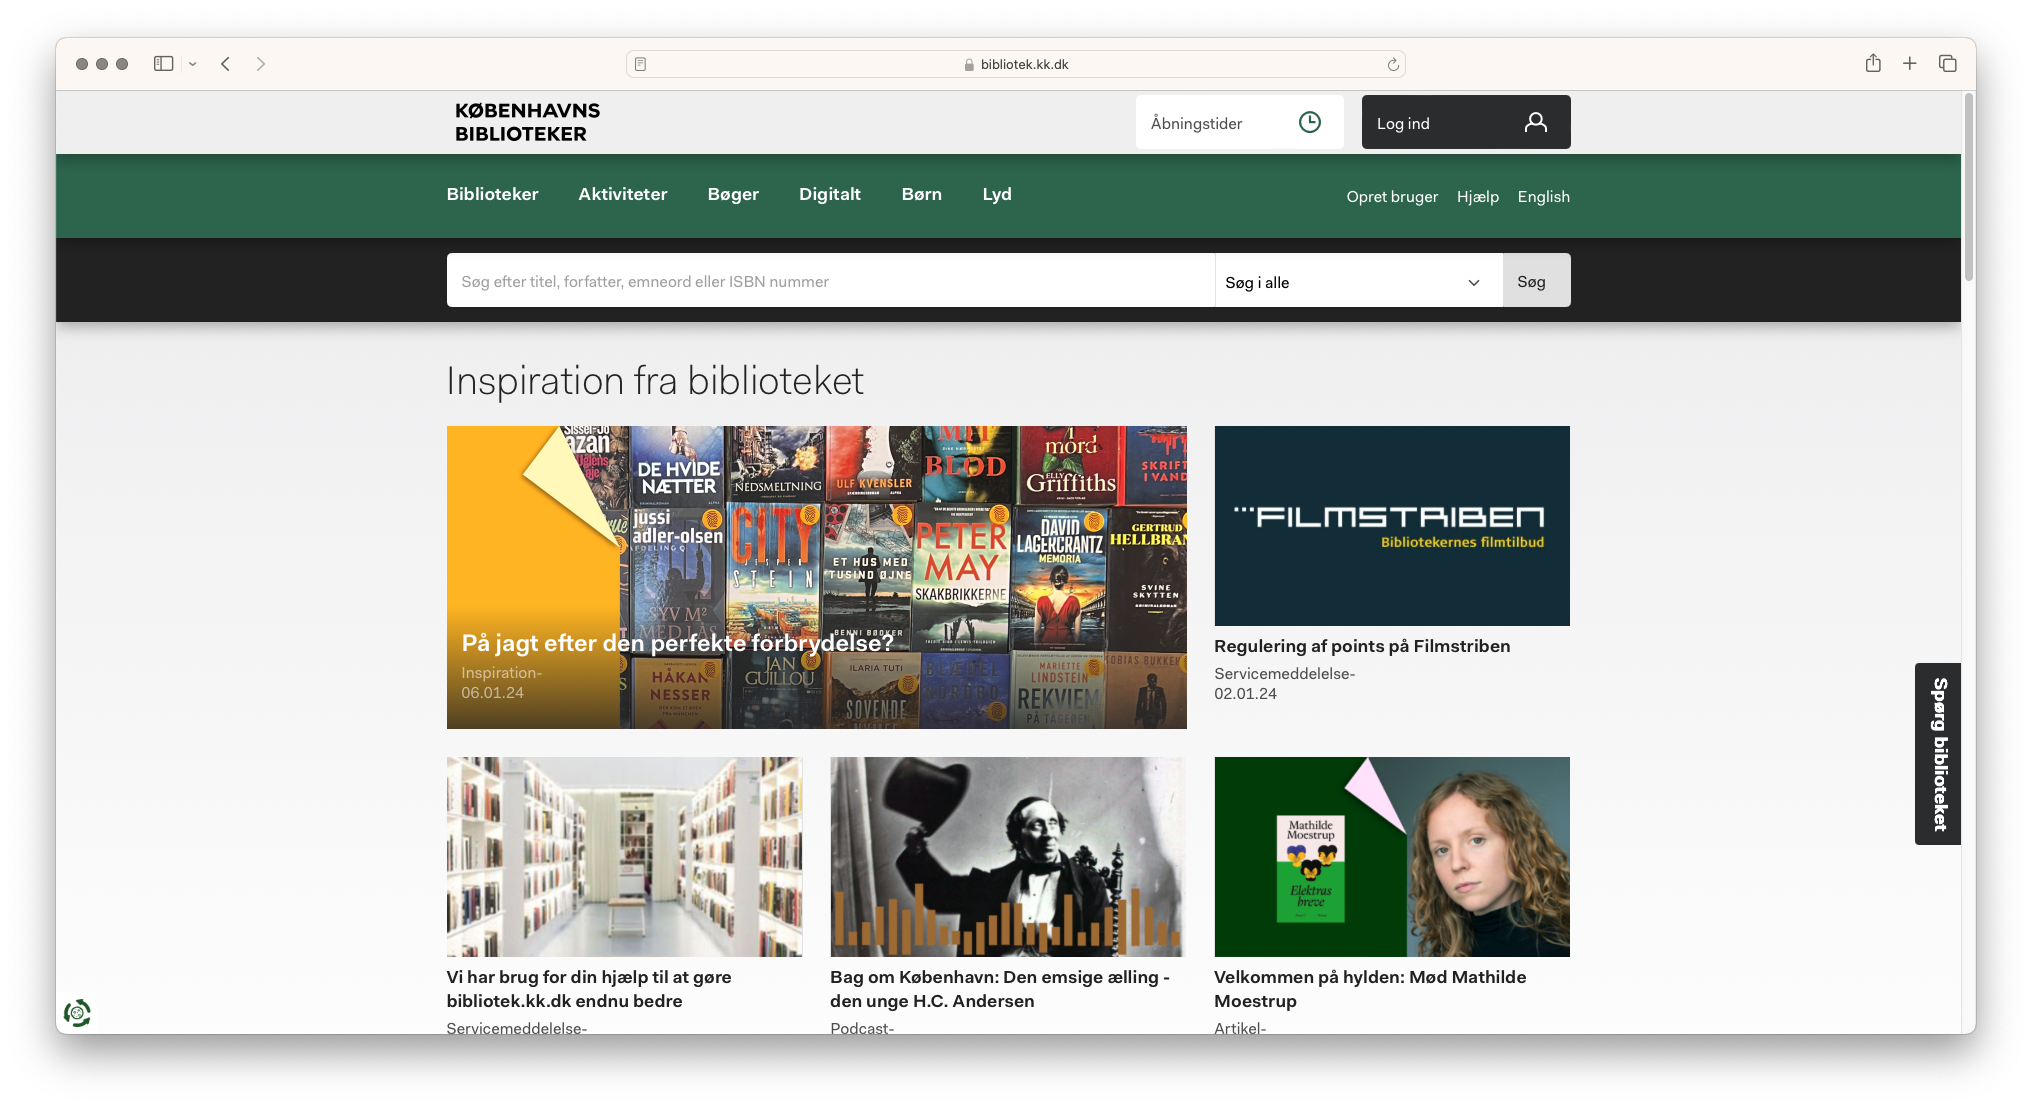Open the library shelves photo card
The image size is (2032, 1108).
click(624, 856)
